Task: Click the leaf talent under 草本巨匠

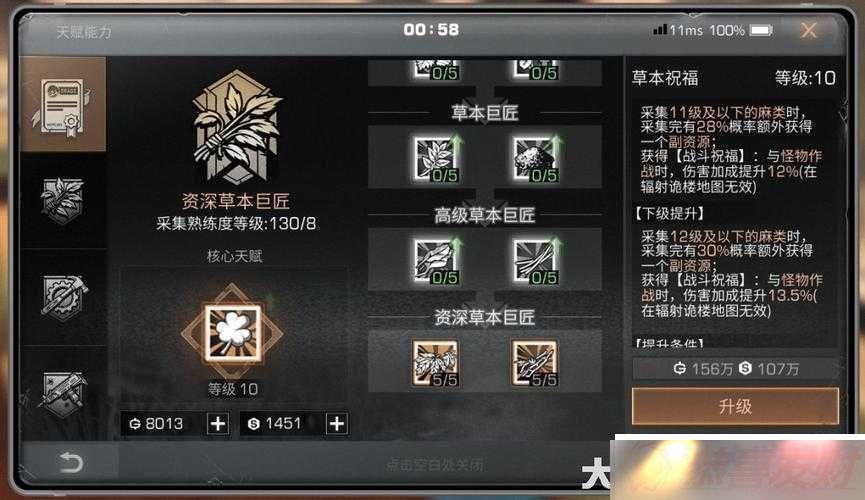Action: (436, 159)
